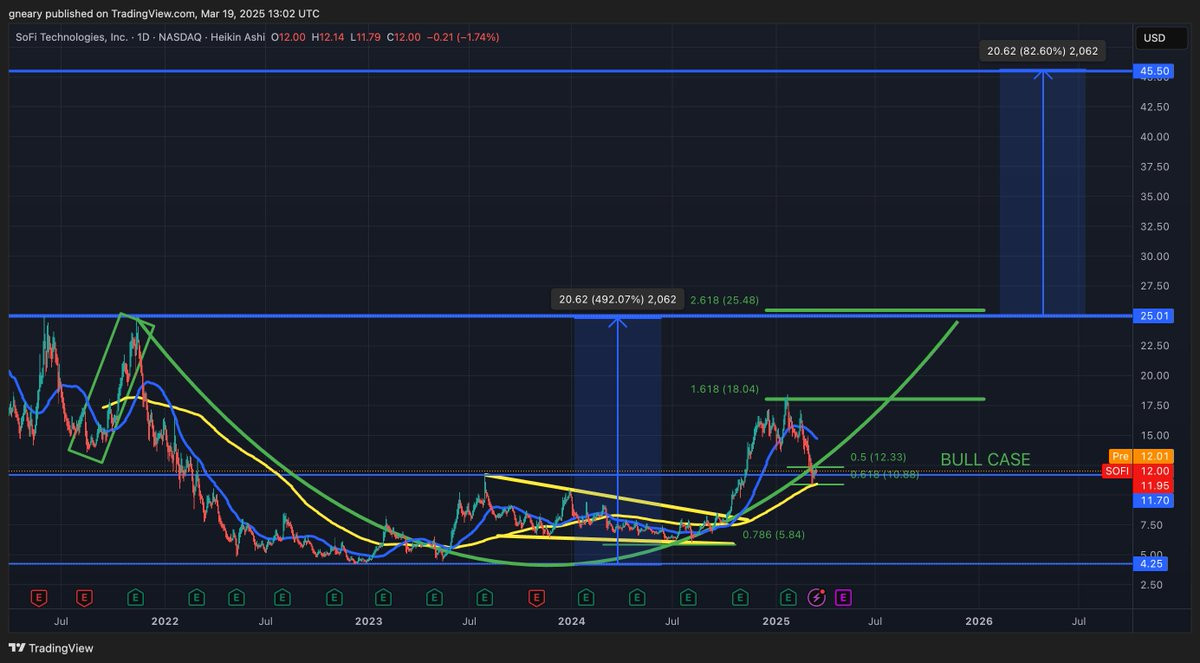Screen dimensions: 1200x663
Task: Click the SoFi Technologies, Inc. symbol title
Action: (x=73, y=37)
